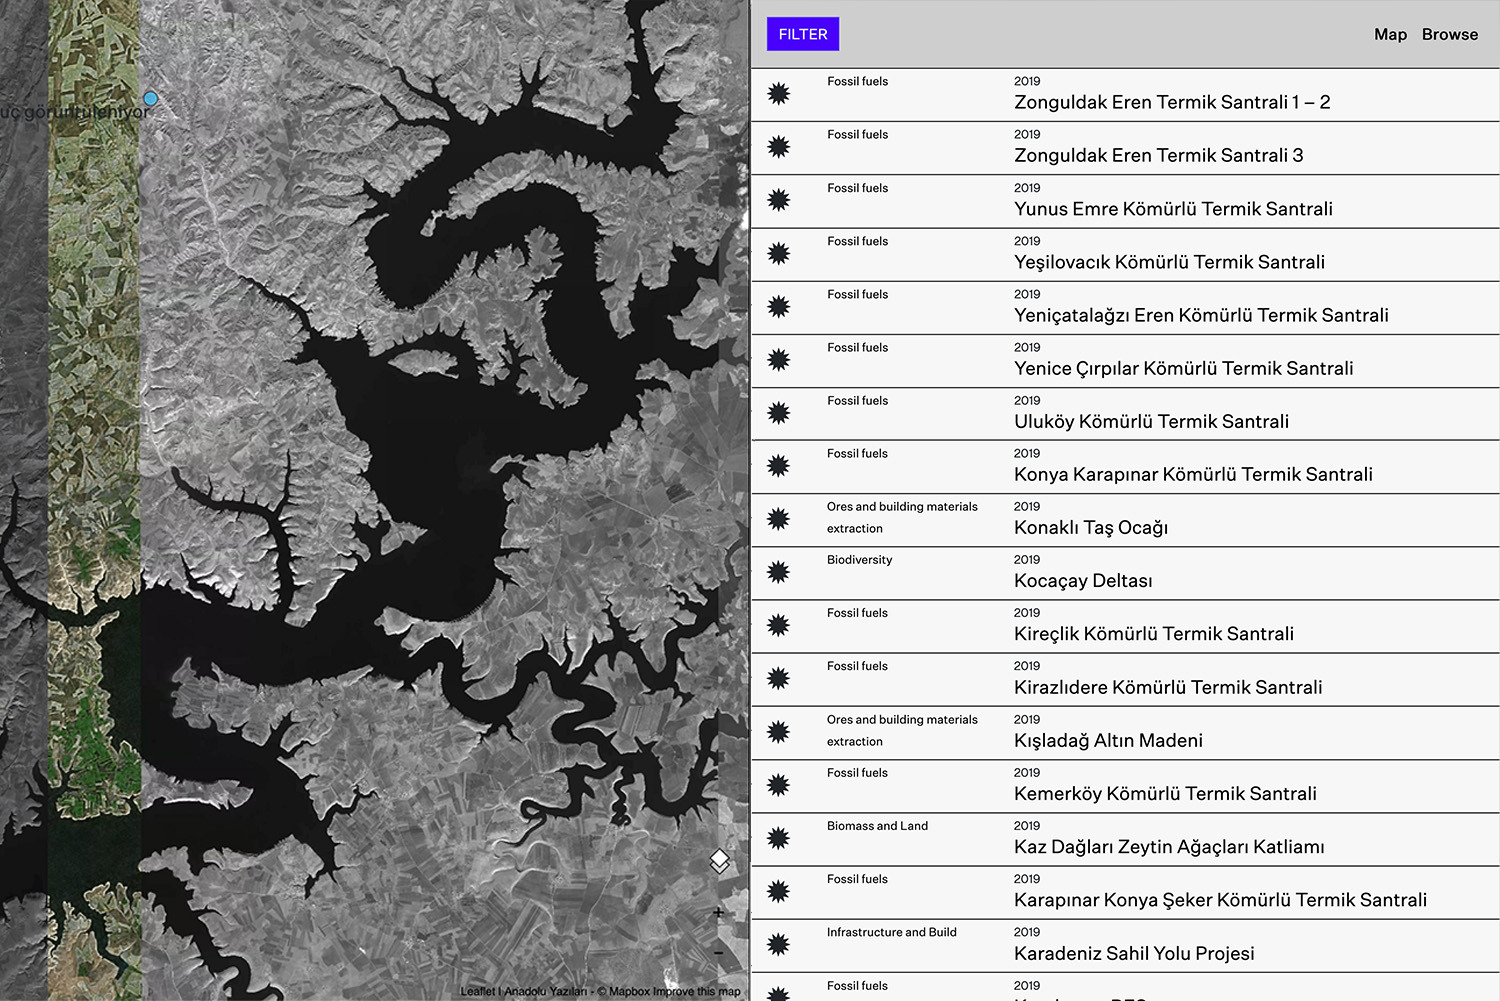
Task: Click star icon beside Zonguldak Eren Termik Santrali 3
Action: (779, 147)
